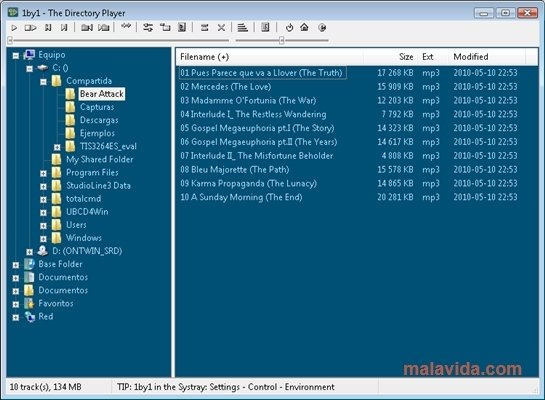
Task: Expand the D: (ONTWIN_SRD) drive
Action: point(30,252)
